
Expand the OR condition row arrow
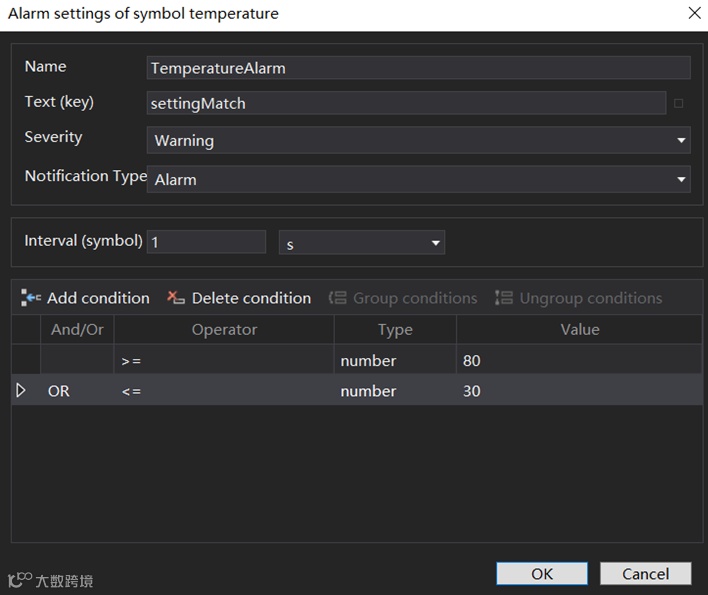[x=21, y=390]
